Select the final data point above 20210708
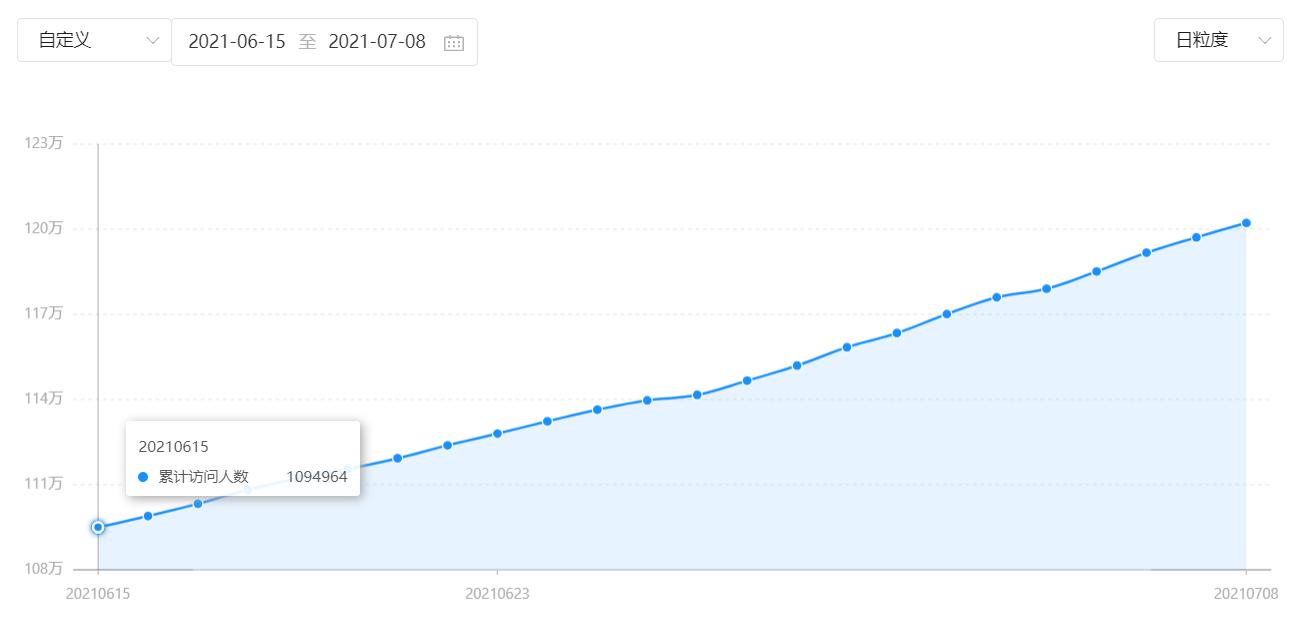1307x628 pixels. coord(1246,223)
